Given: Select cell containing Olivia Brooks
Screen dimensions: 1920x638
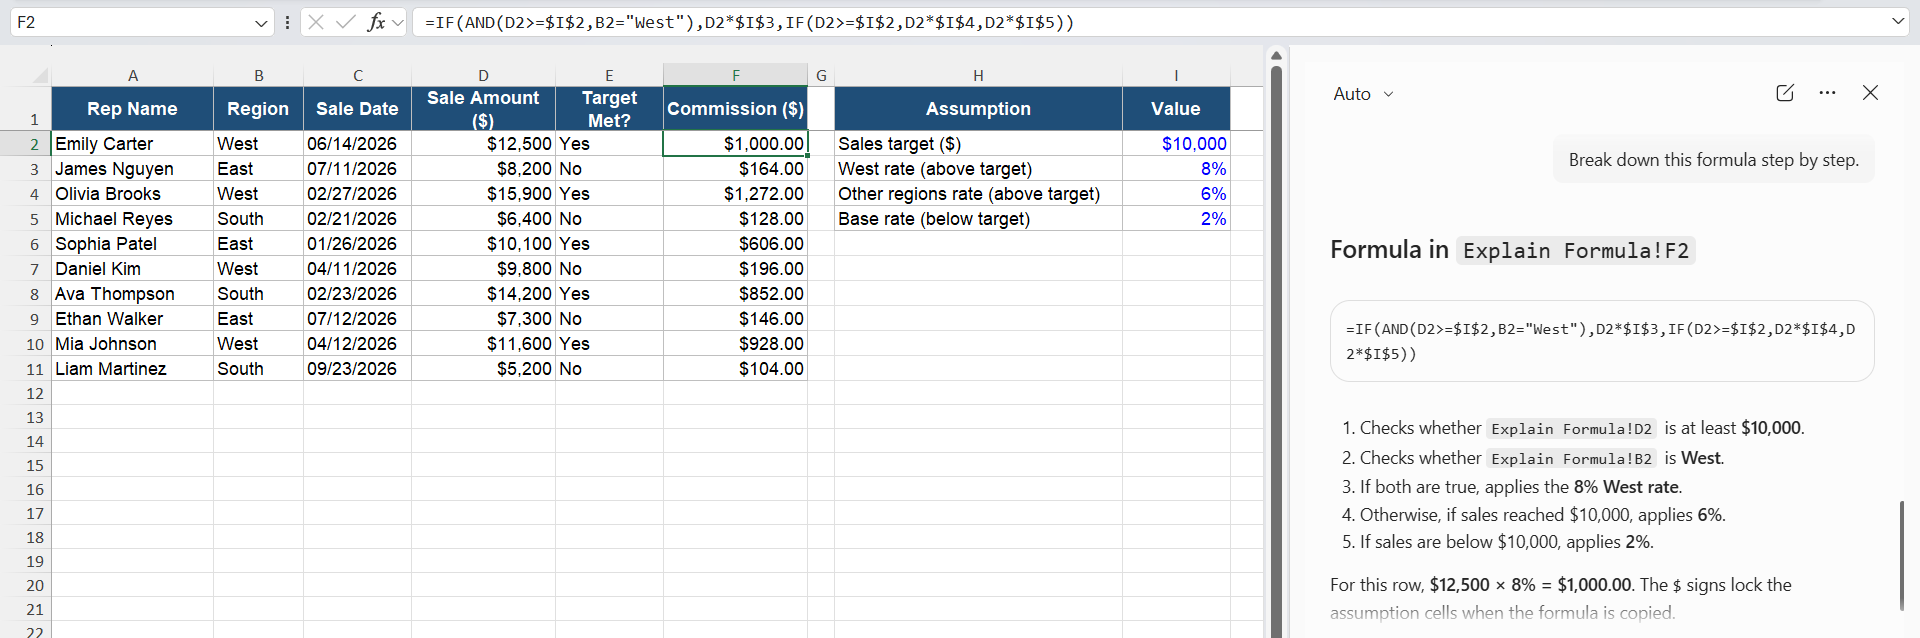Looking at the screenshot, I should [x=132, y=194].
